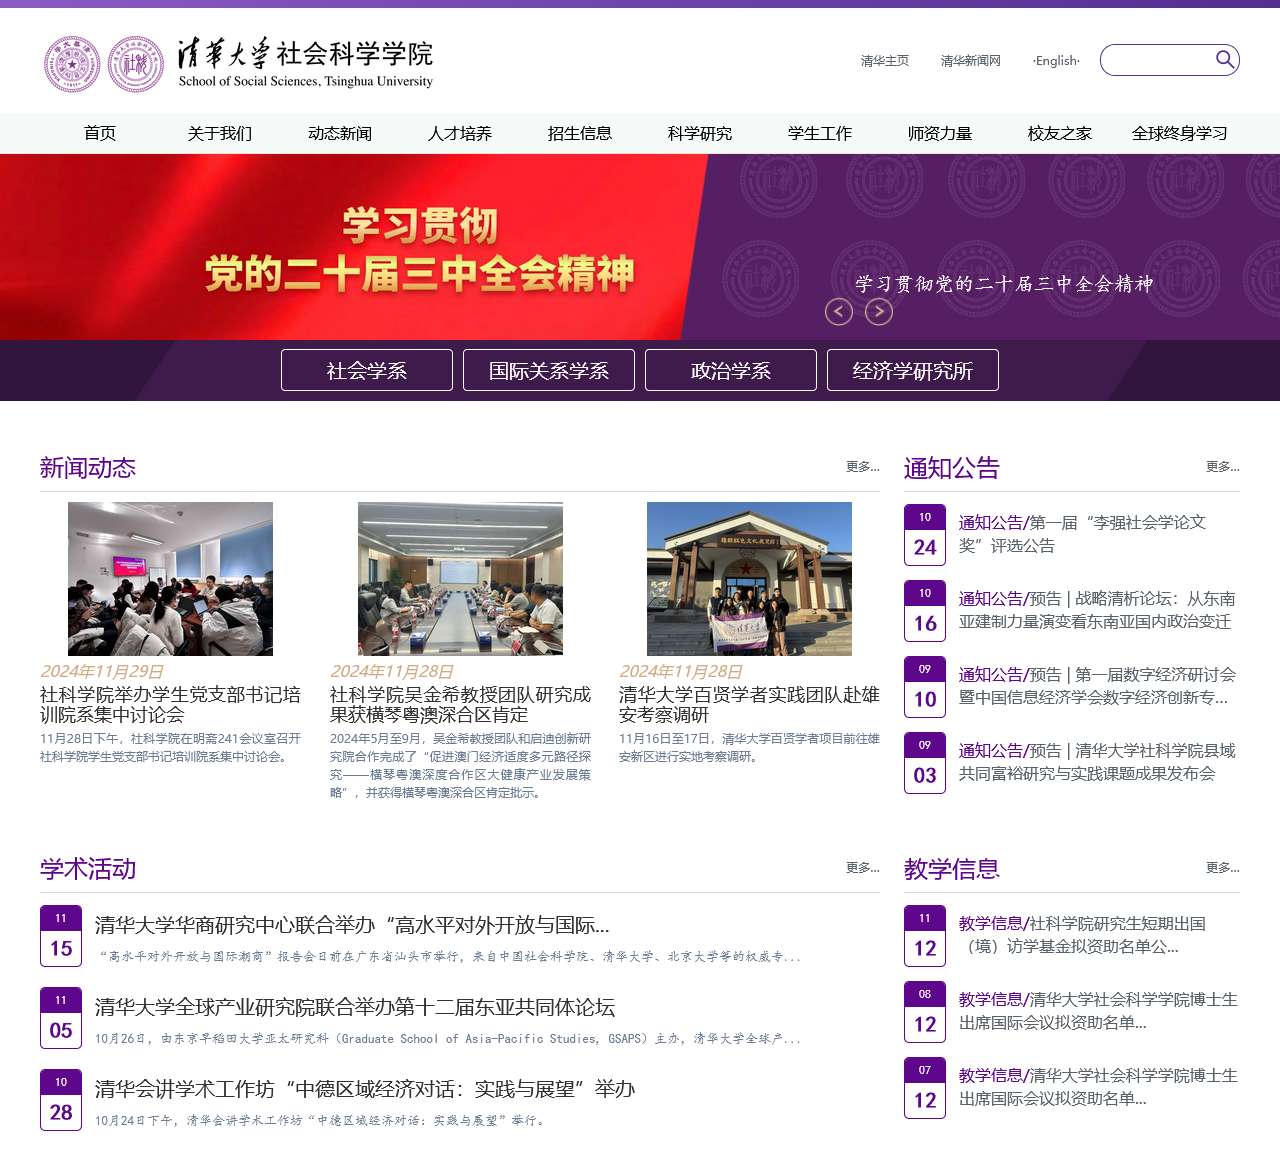Click the 清华大学社会科学学院 title logo text

click(306, 63)
